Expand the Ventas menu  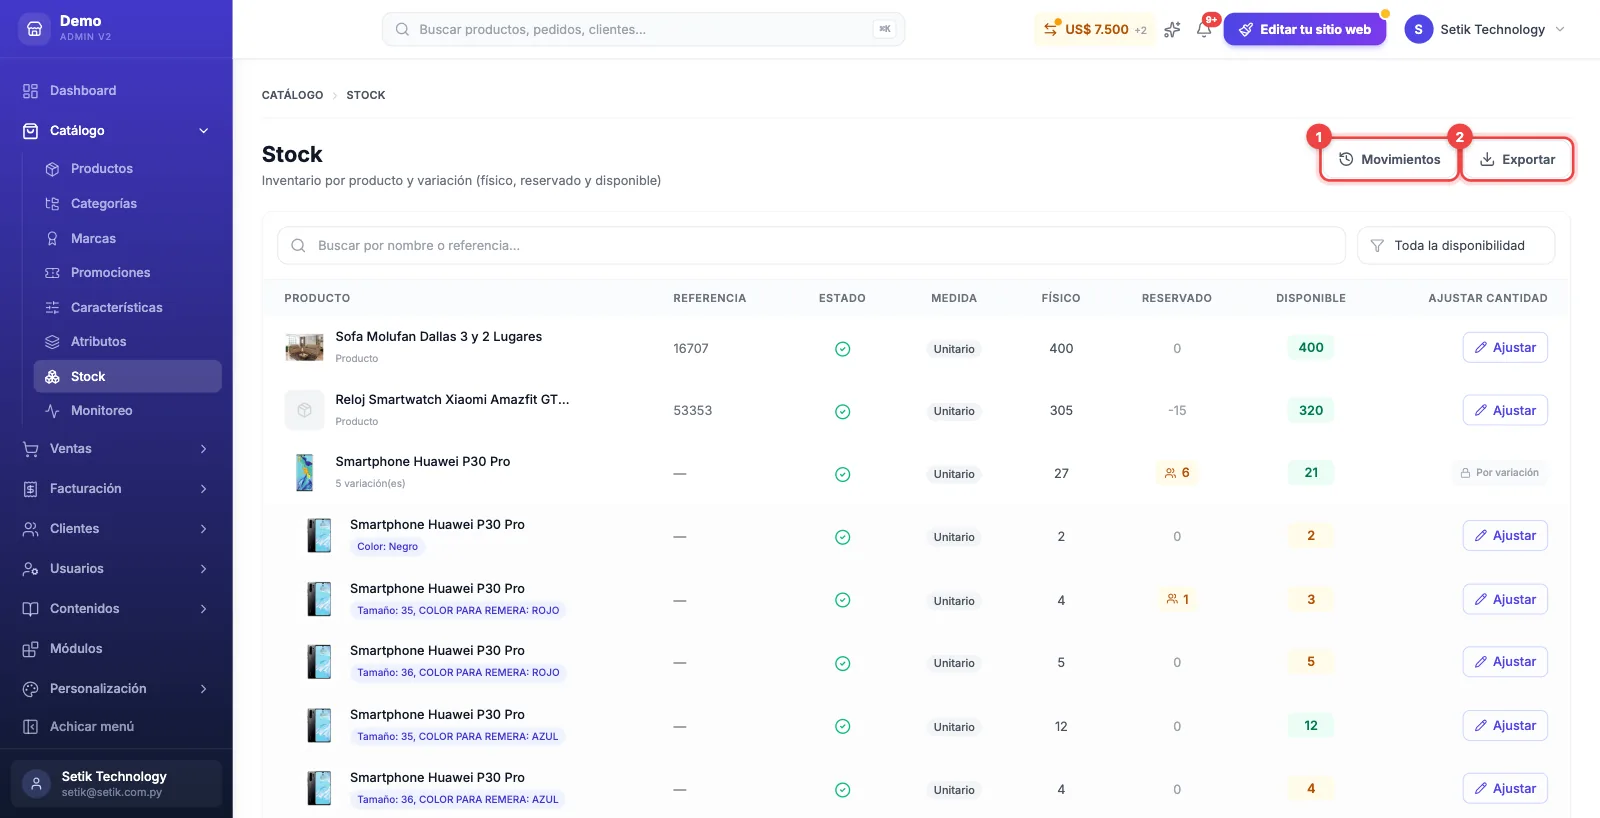tap(116, 448)
